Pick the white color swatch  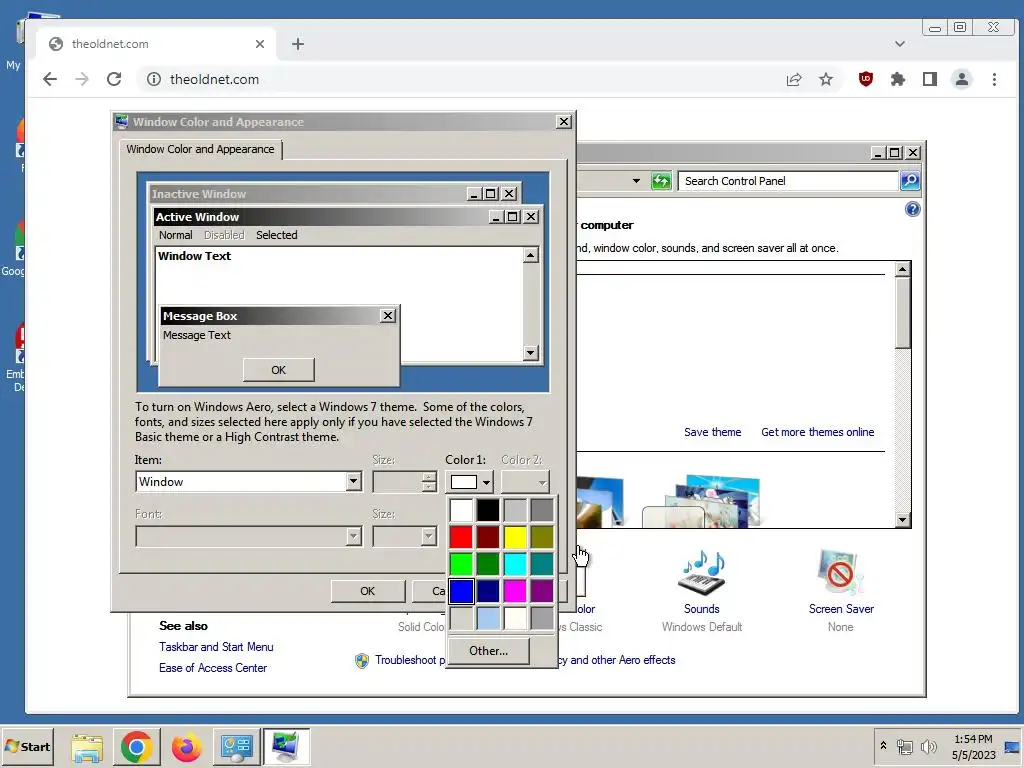tap(461, 510)
